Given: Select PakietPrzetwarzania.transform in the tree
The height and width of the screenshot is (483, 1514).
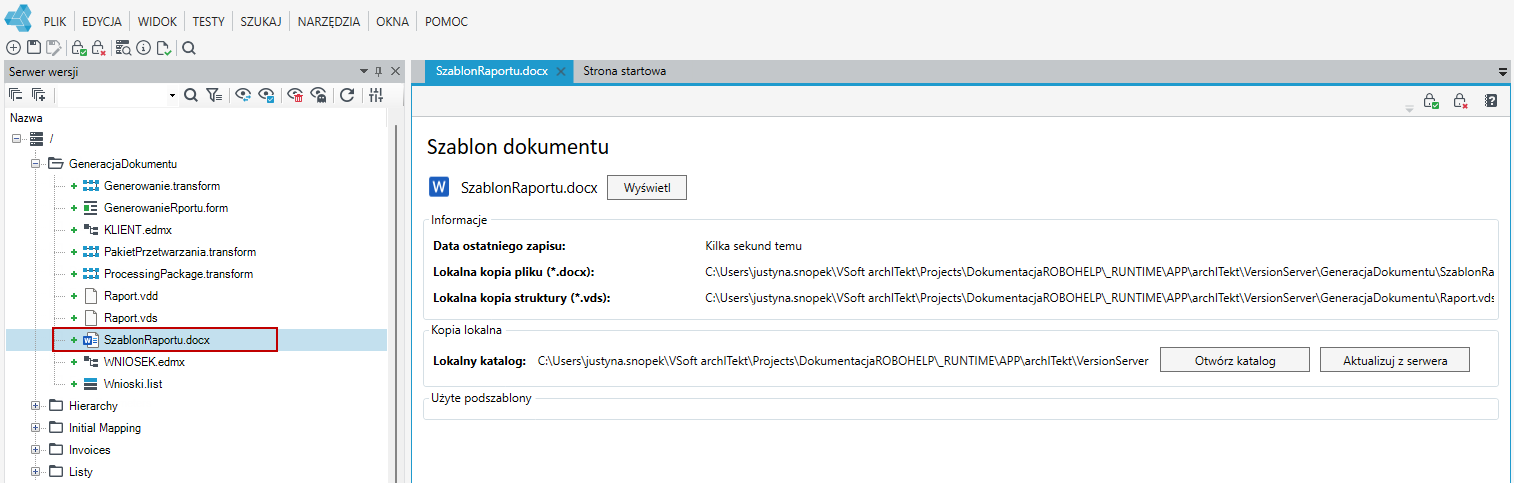Looking at the screenshot, I should (x=180, y=252).
